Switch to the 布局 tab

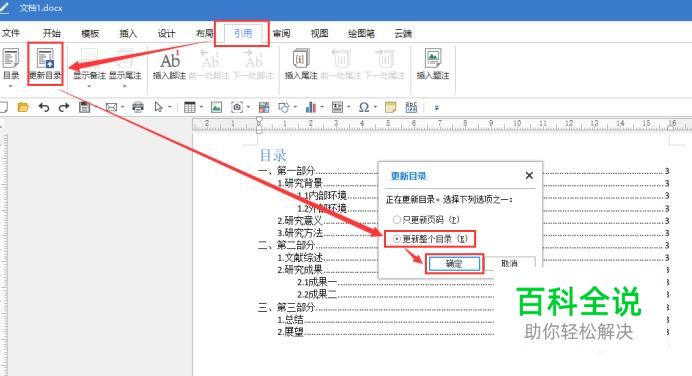coord(205,33)
